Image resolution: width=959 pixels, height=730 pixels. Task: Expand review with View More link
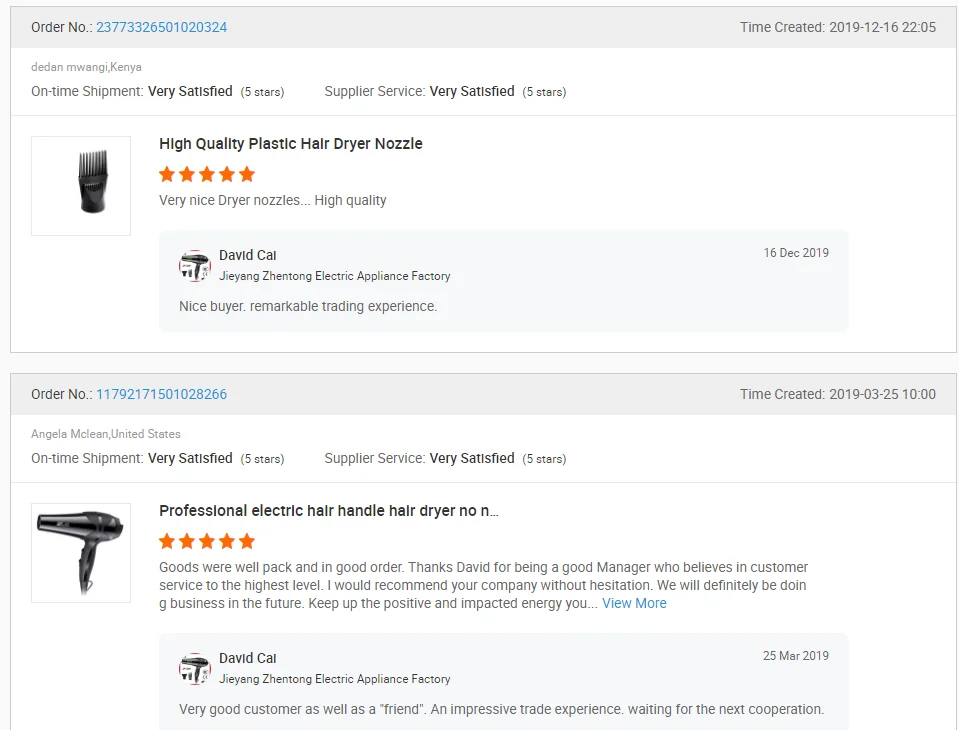[x=634, y=603]
